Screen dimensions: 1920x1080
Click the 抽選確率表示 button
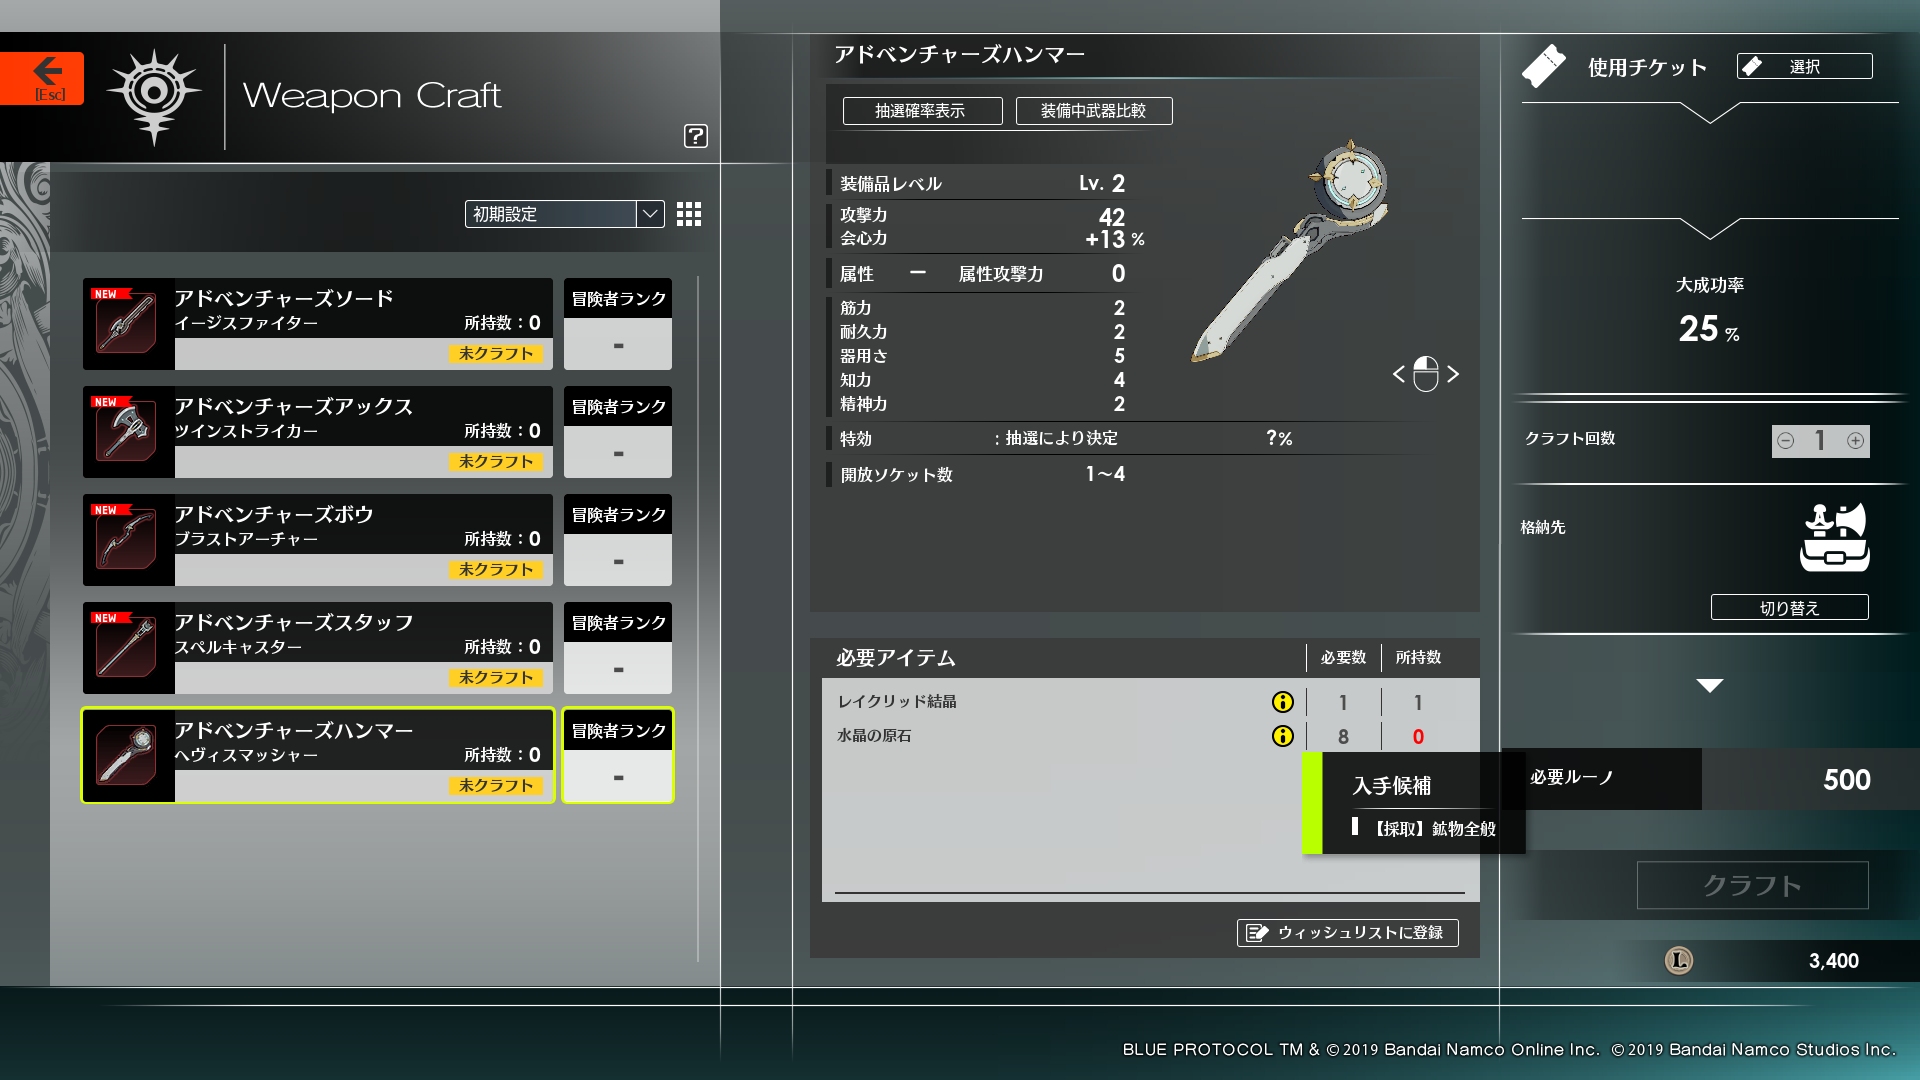922,111
